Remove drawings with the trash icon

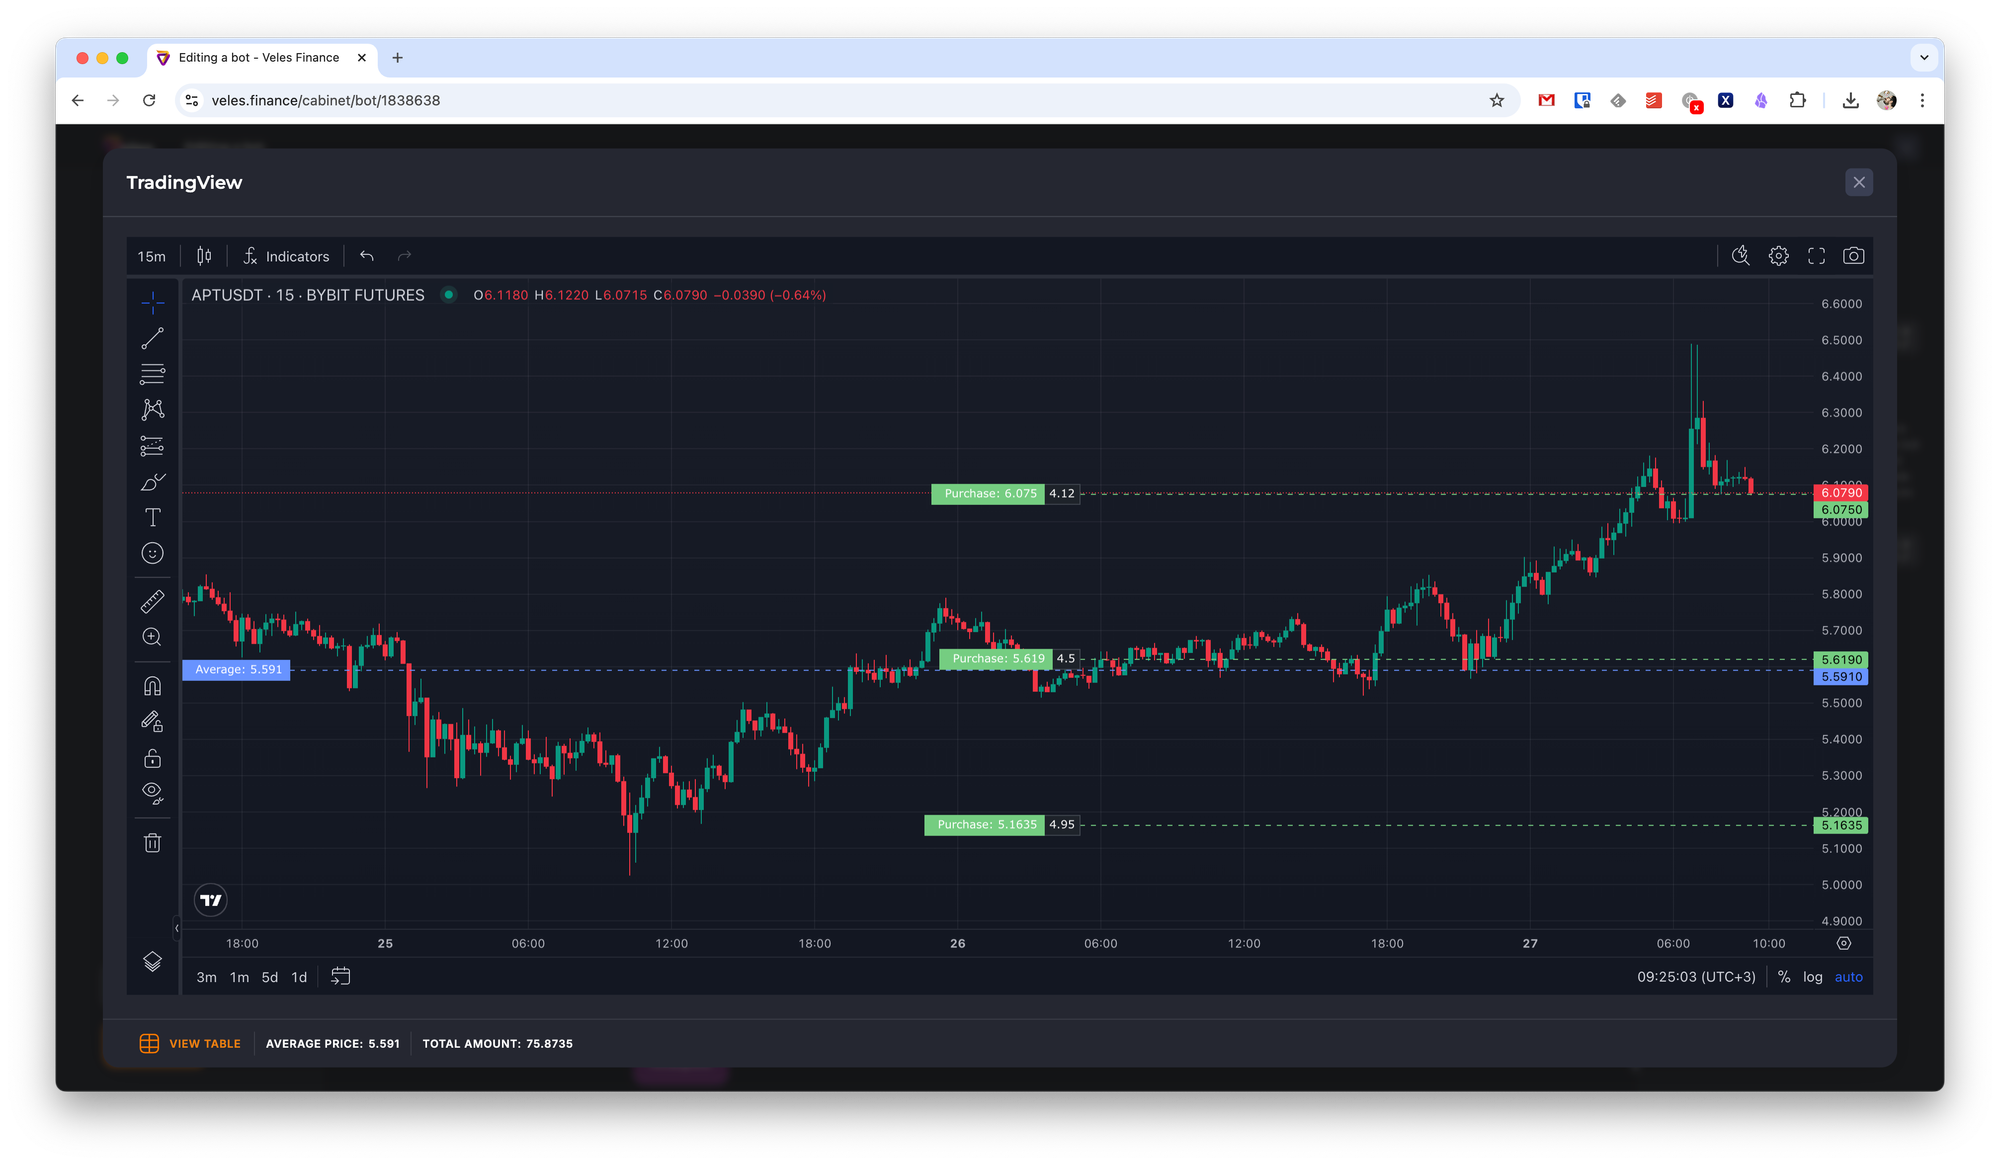[x=152, y=843]
